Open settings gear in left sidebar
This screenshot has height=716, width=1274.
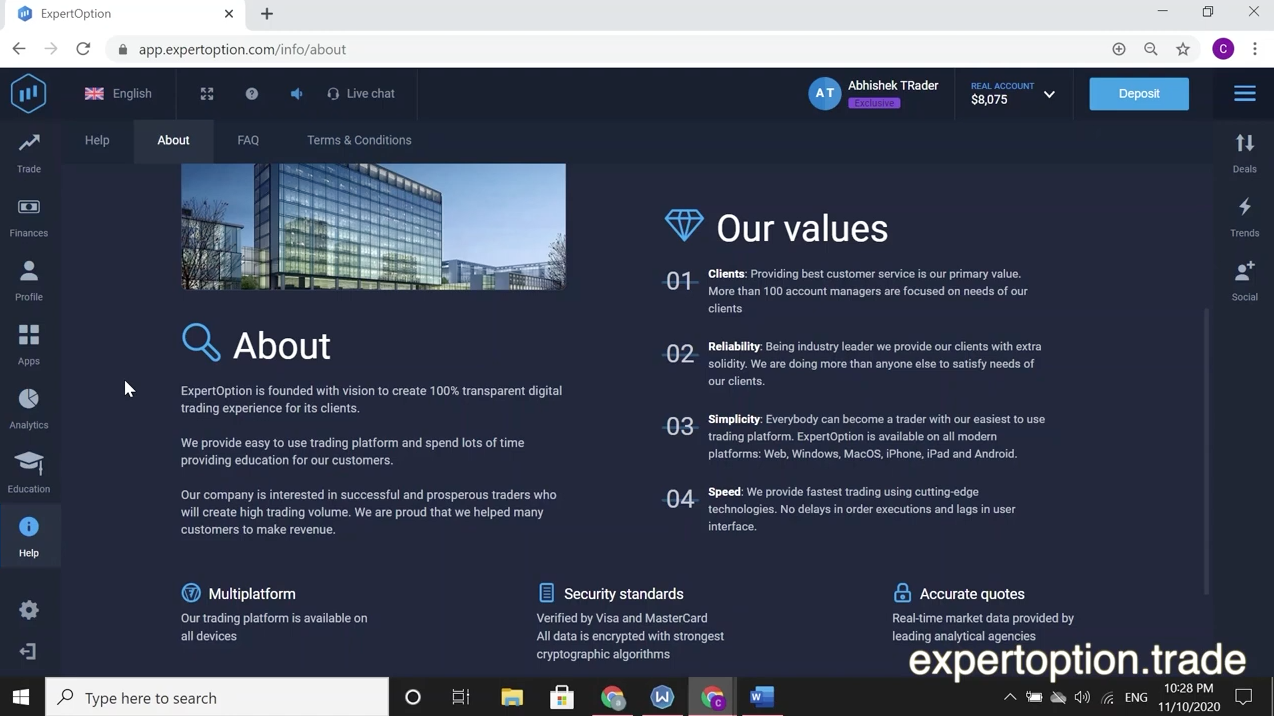pyautogui.click(x=29, y=610)
